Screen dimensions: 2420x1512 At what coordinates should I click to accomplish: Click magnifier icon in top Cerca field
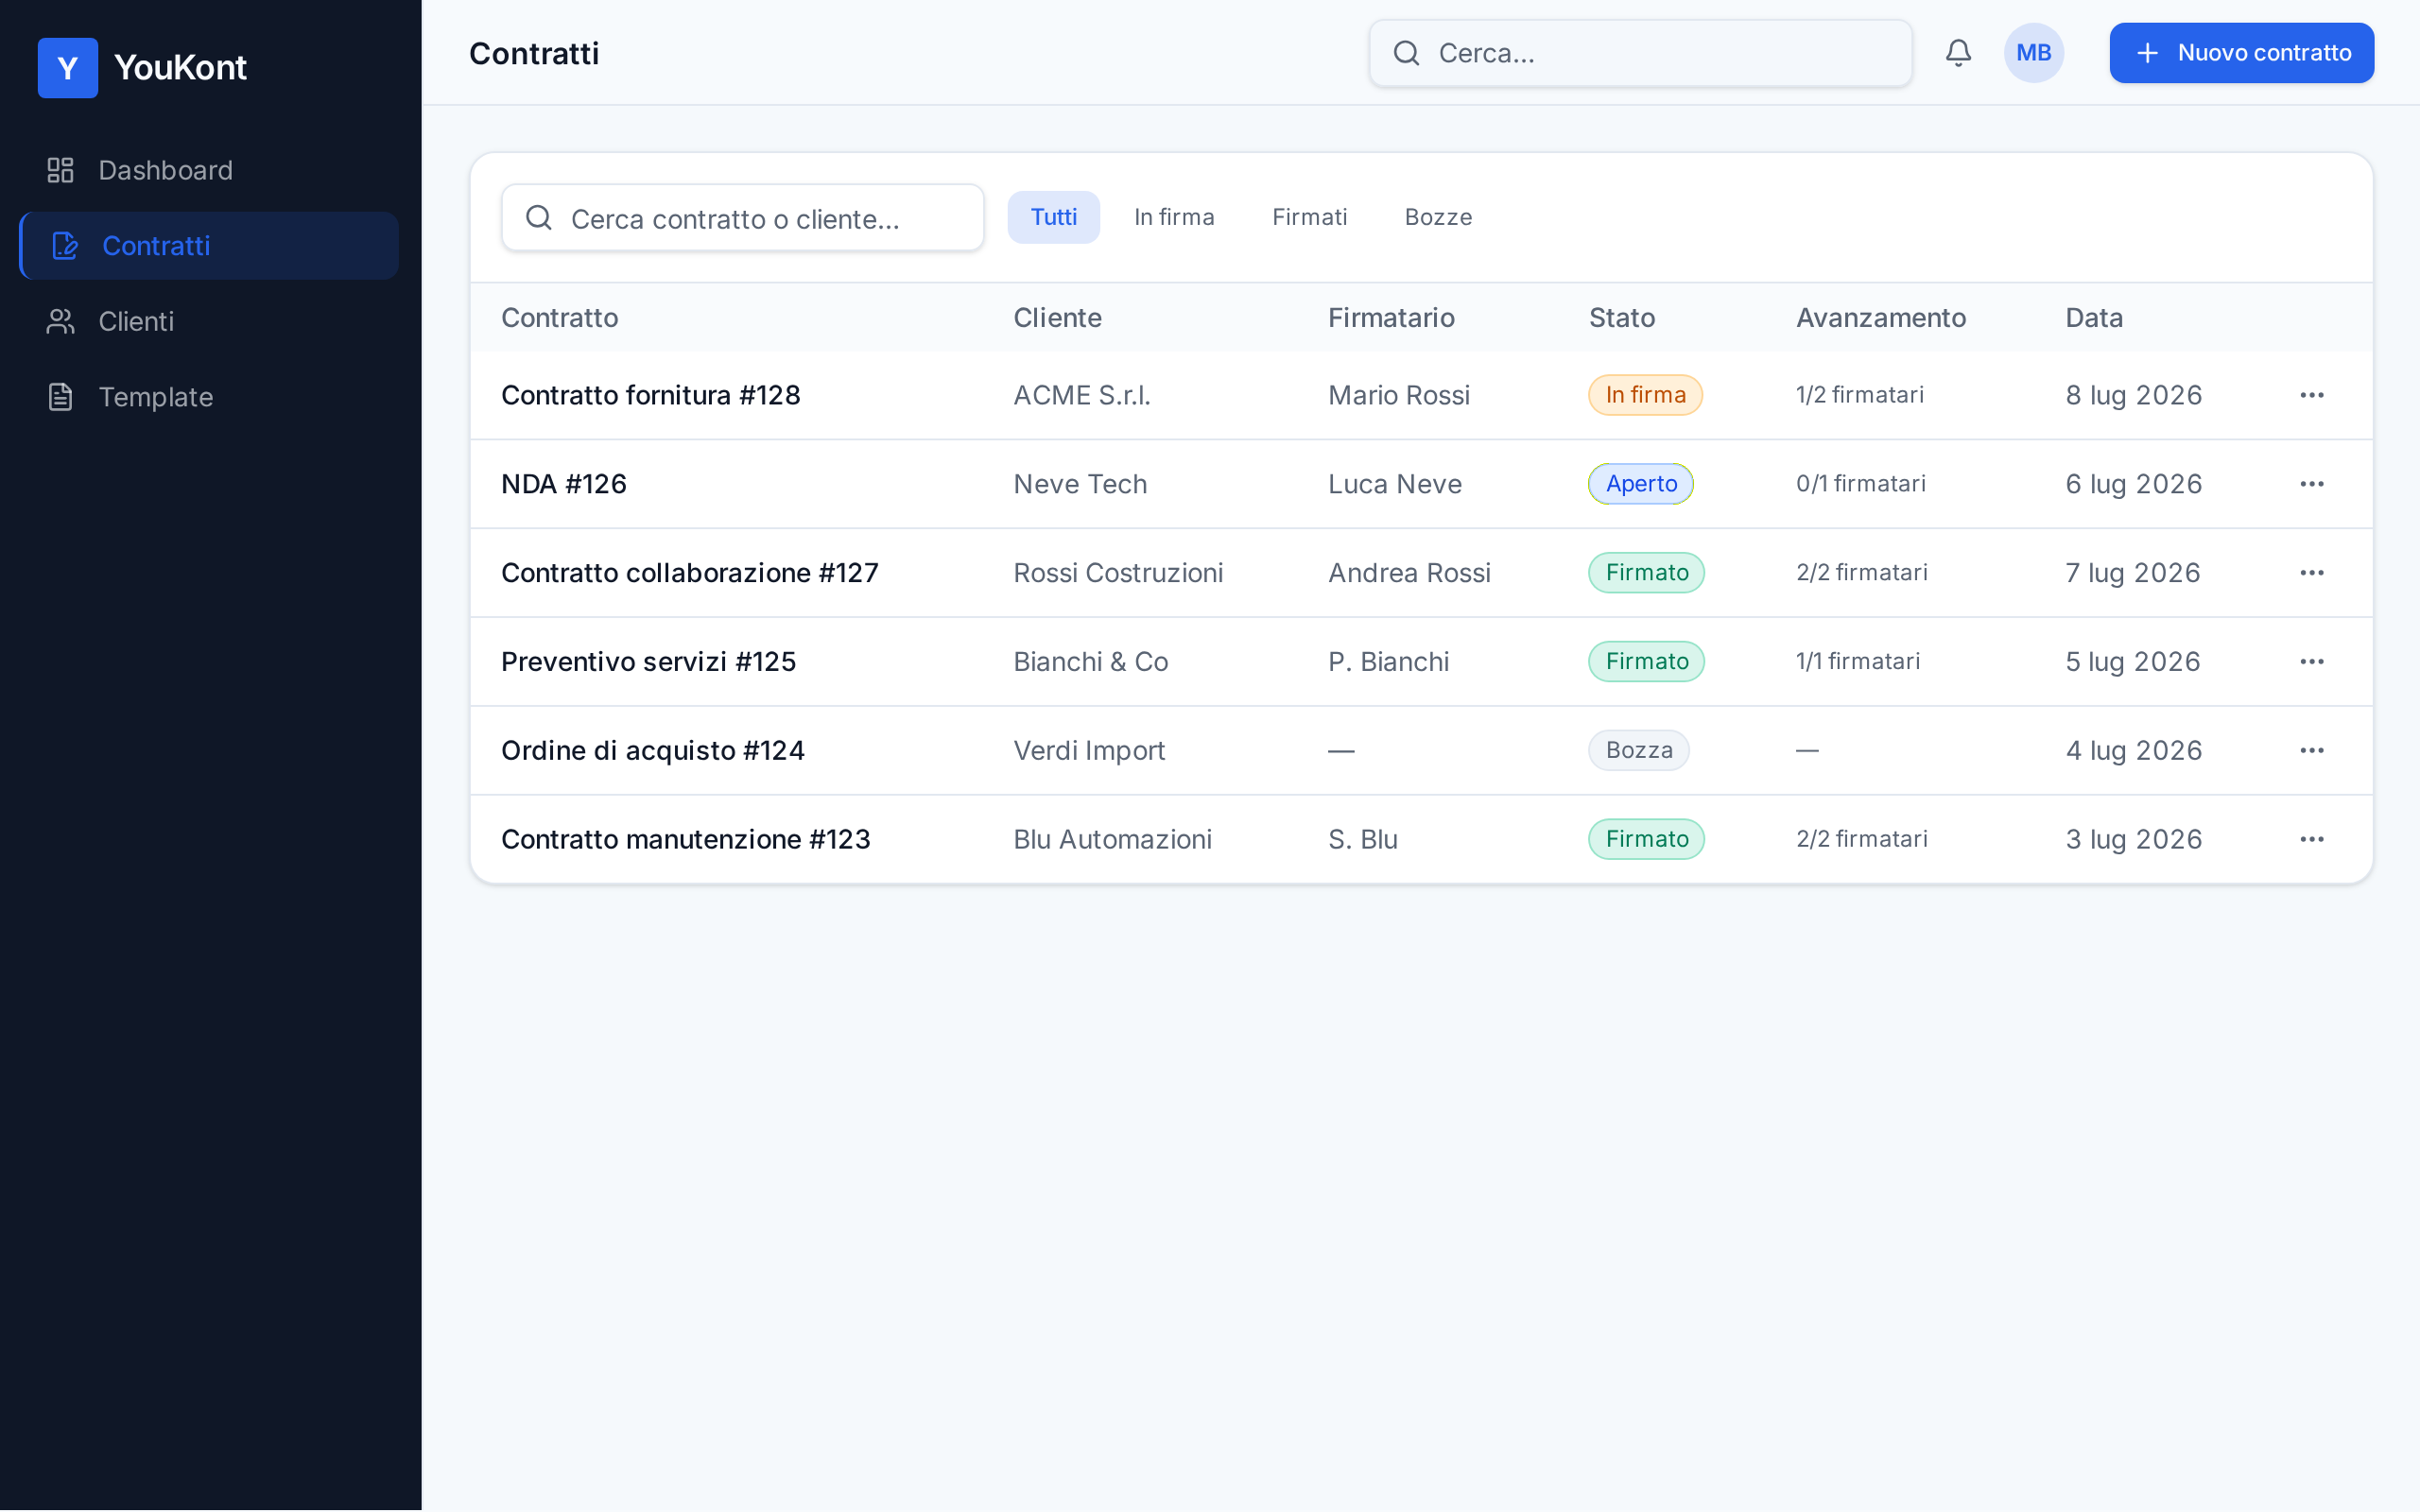tap(1406, 53)
